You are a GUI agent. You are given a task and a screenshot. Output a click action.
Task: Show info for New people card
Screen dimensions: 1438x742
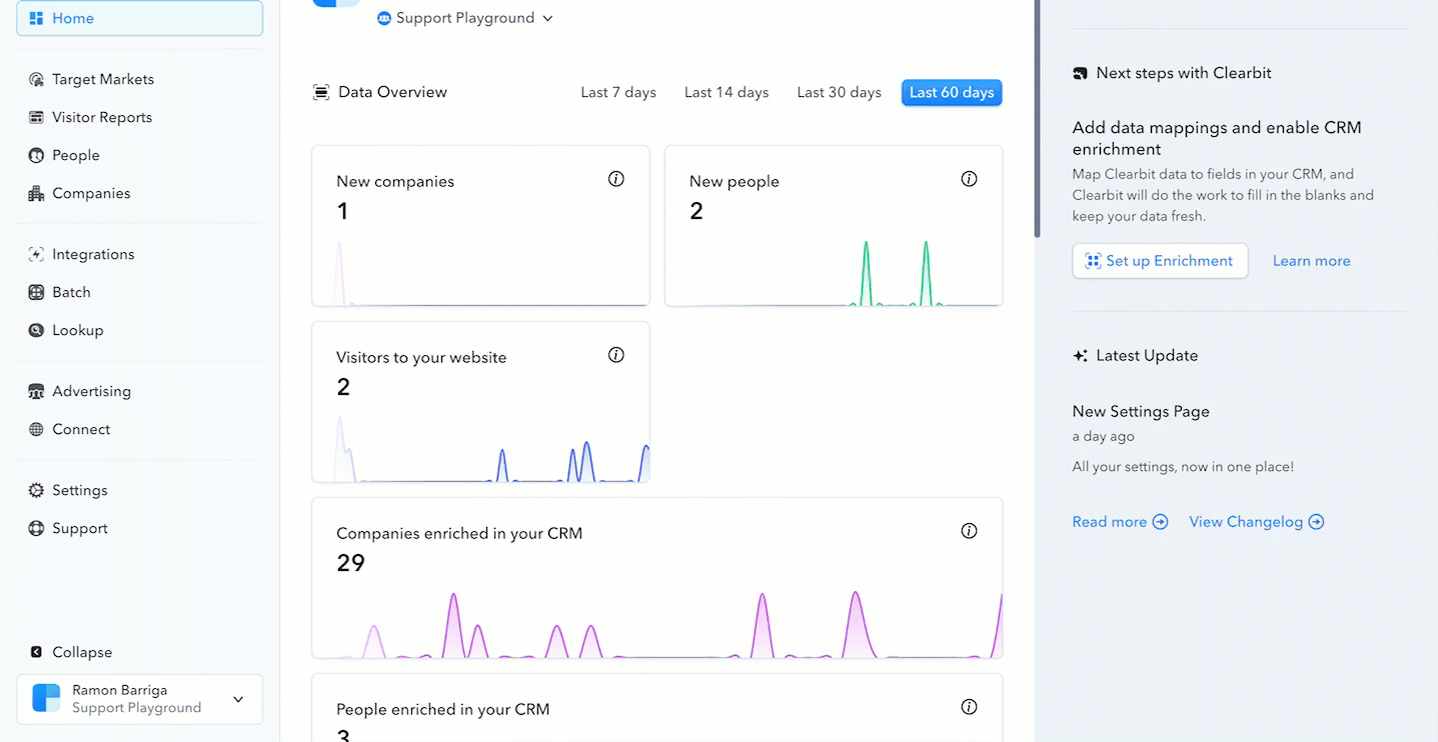969,179
